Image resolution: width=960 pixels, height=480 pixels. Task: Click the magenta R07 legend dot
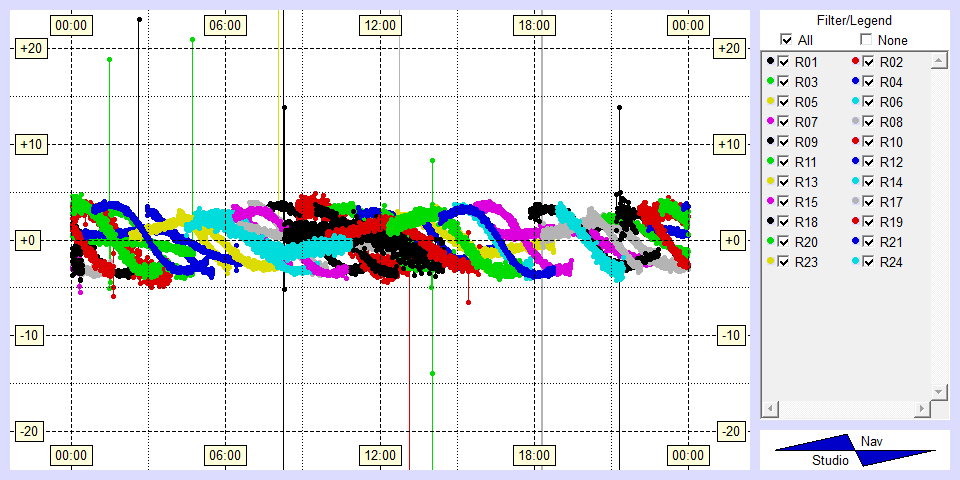coord(770,122)
